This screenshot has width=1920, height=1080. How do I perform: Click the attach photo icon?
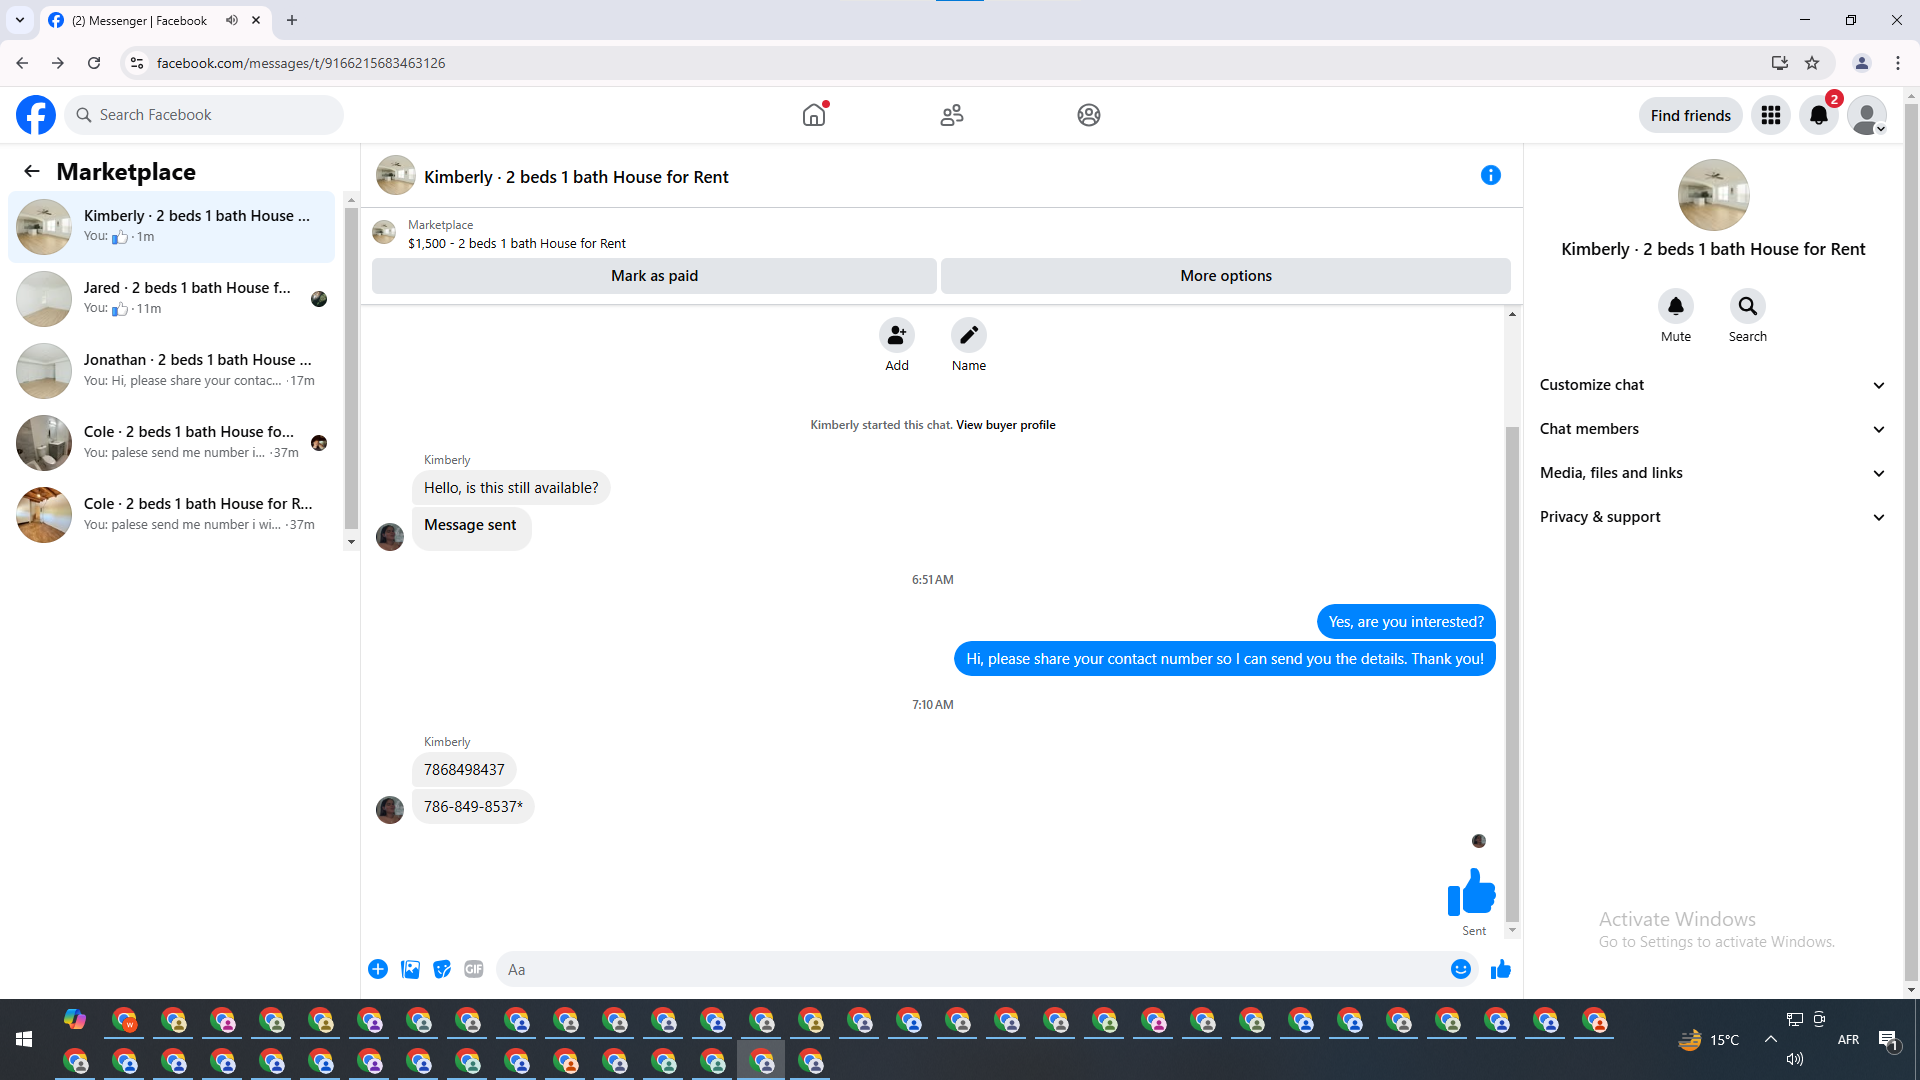point(410,969)
